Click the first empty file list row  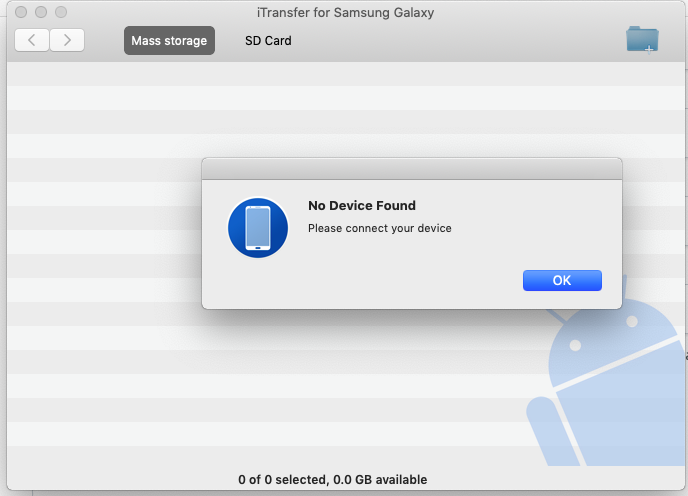point(346,74)
